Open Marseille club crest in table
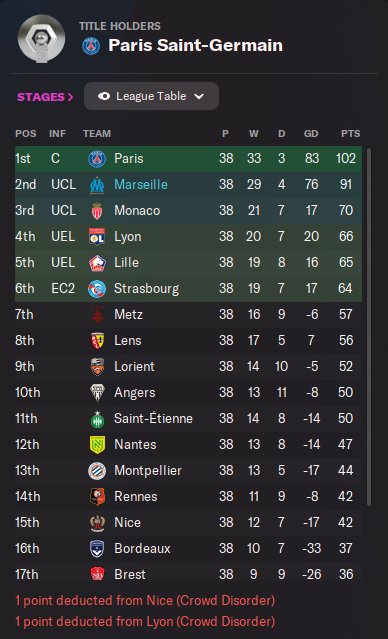 click(97, 185)
